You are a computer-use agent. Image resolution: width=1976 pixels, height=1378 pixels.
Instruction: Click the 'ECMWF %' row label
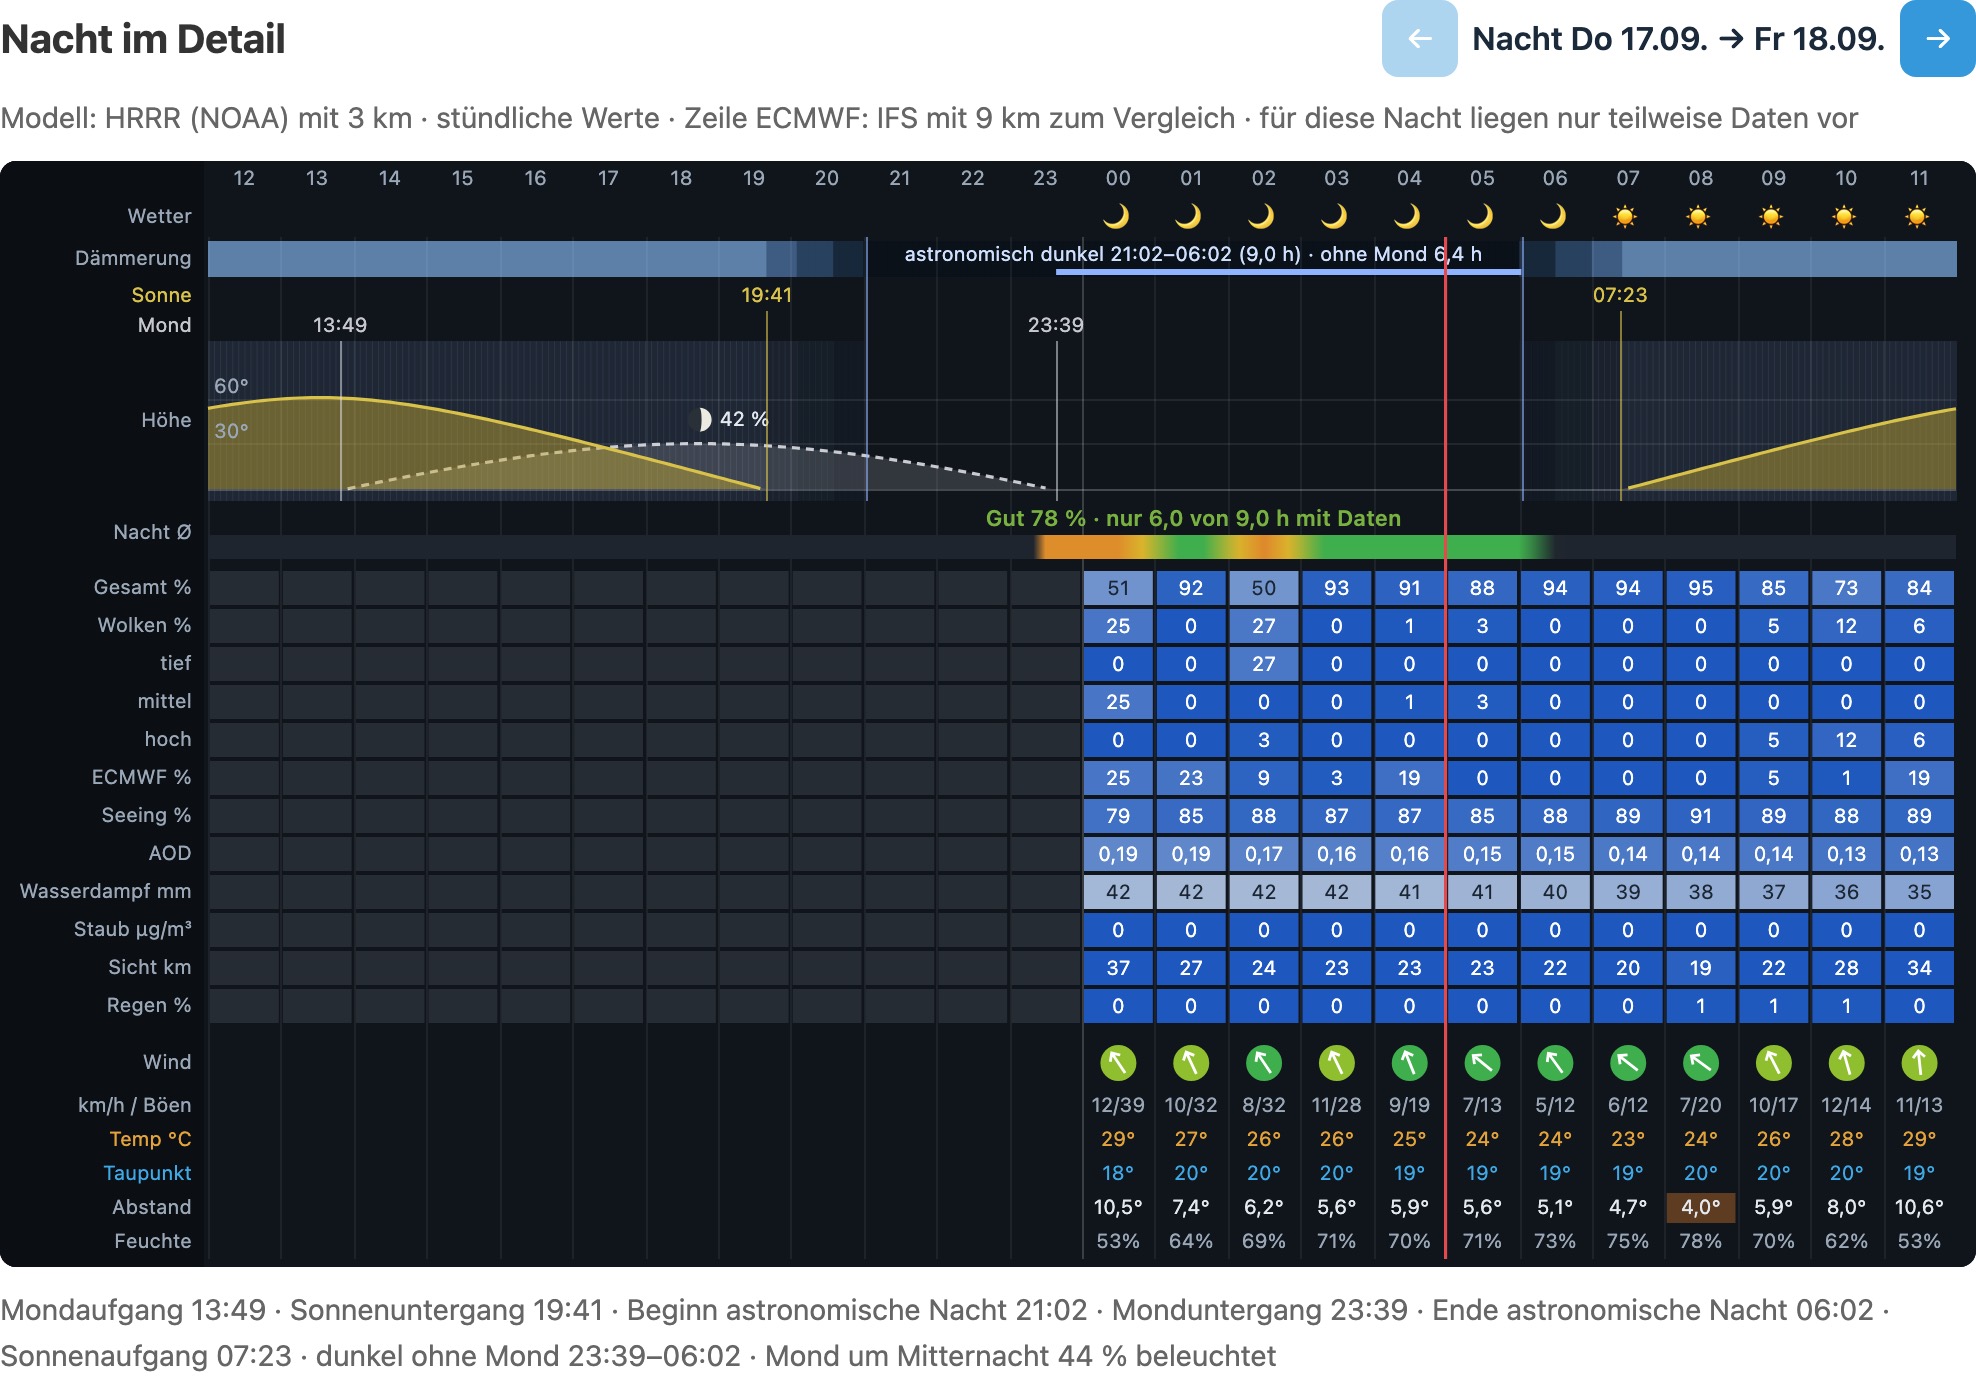(x=141, y=777)
